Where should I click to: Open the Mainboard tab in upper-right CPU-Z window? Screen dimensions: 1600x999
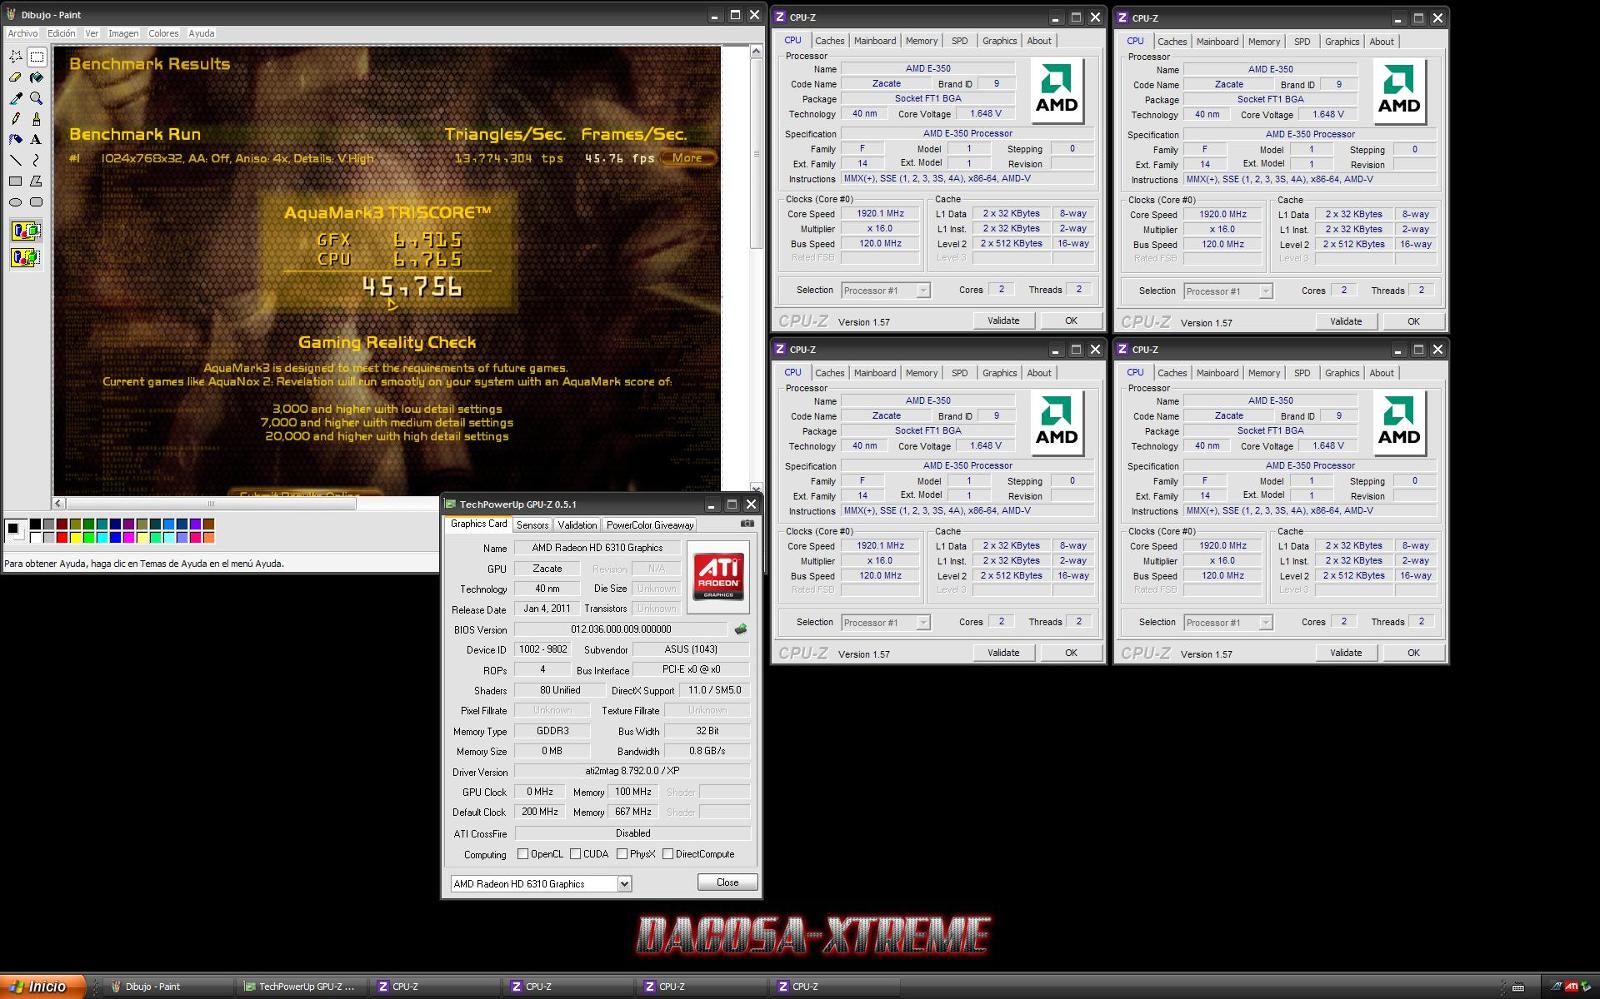point(1217,42)
